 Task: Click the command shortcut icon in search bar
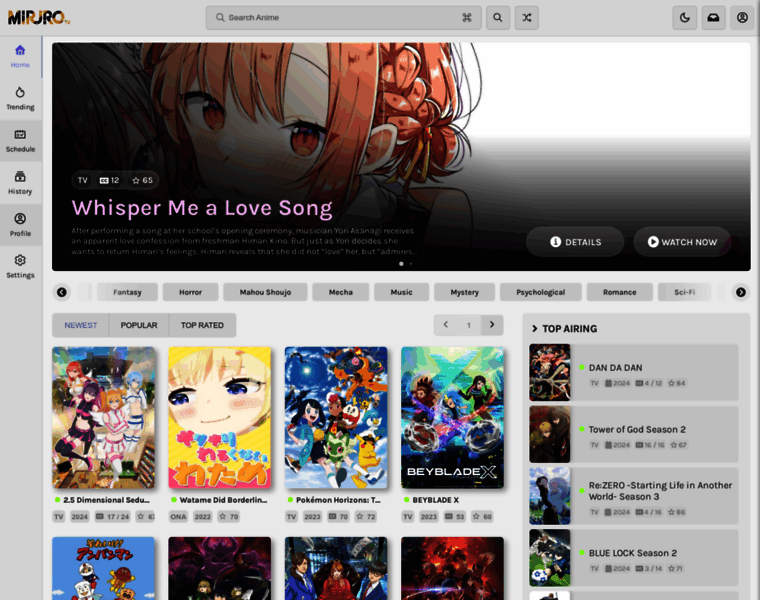point(467,18)
